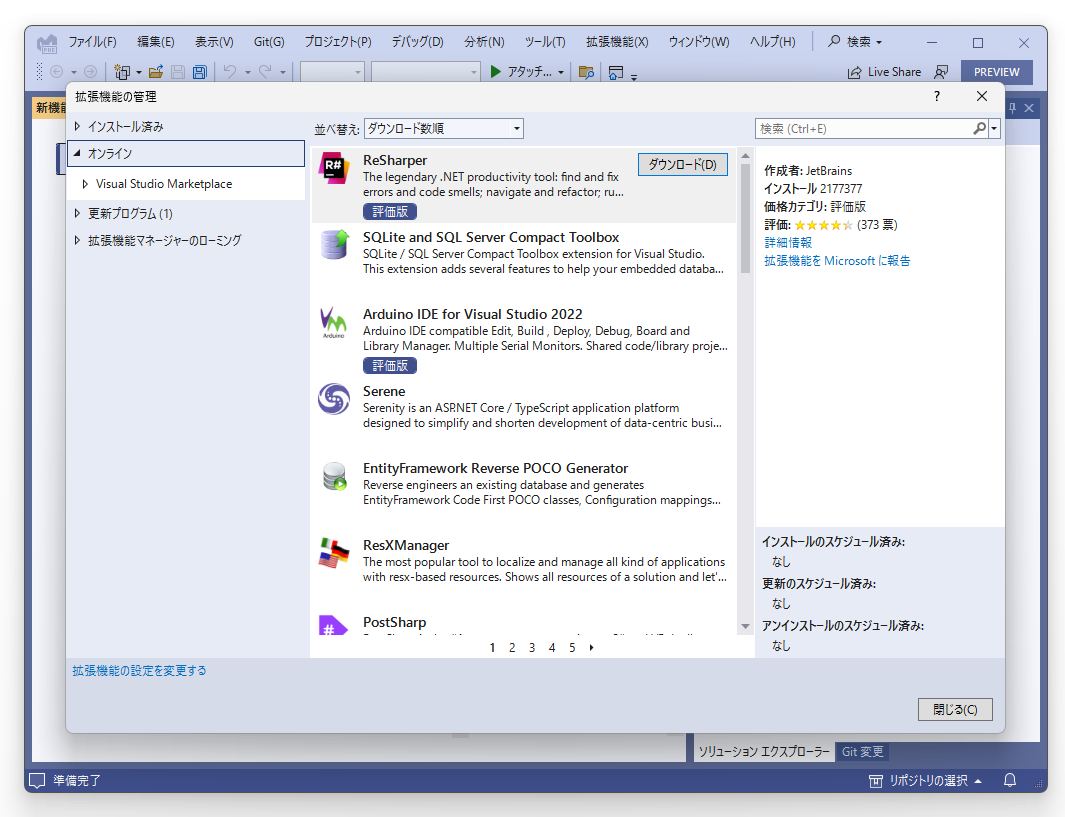Screen dimensions: 1065x817
Task: Open the ヘルプ(H) menu
Action: [x=772, y=42]
